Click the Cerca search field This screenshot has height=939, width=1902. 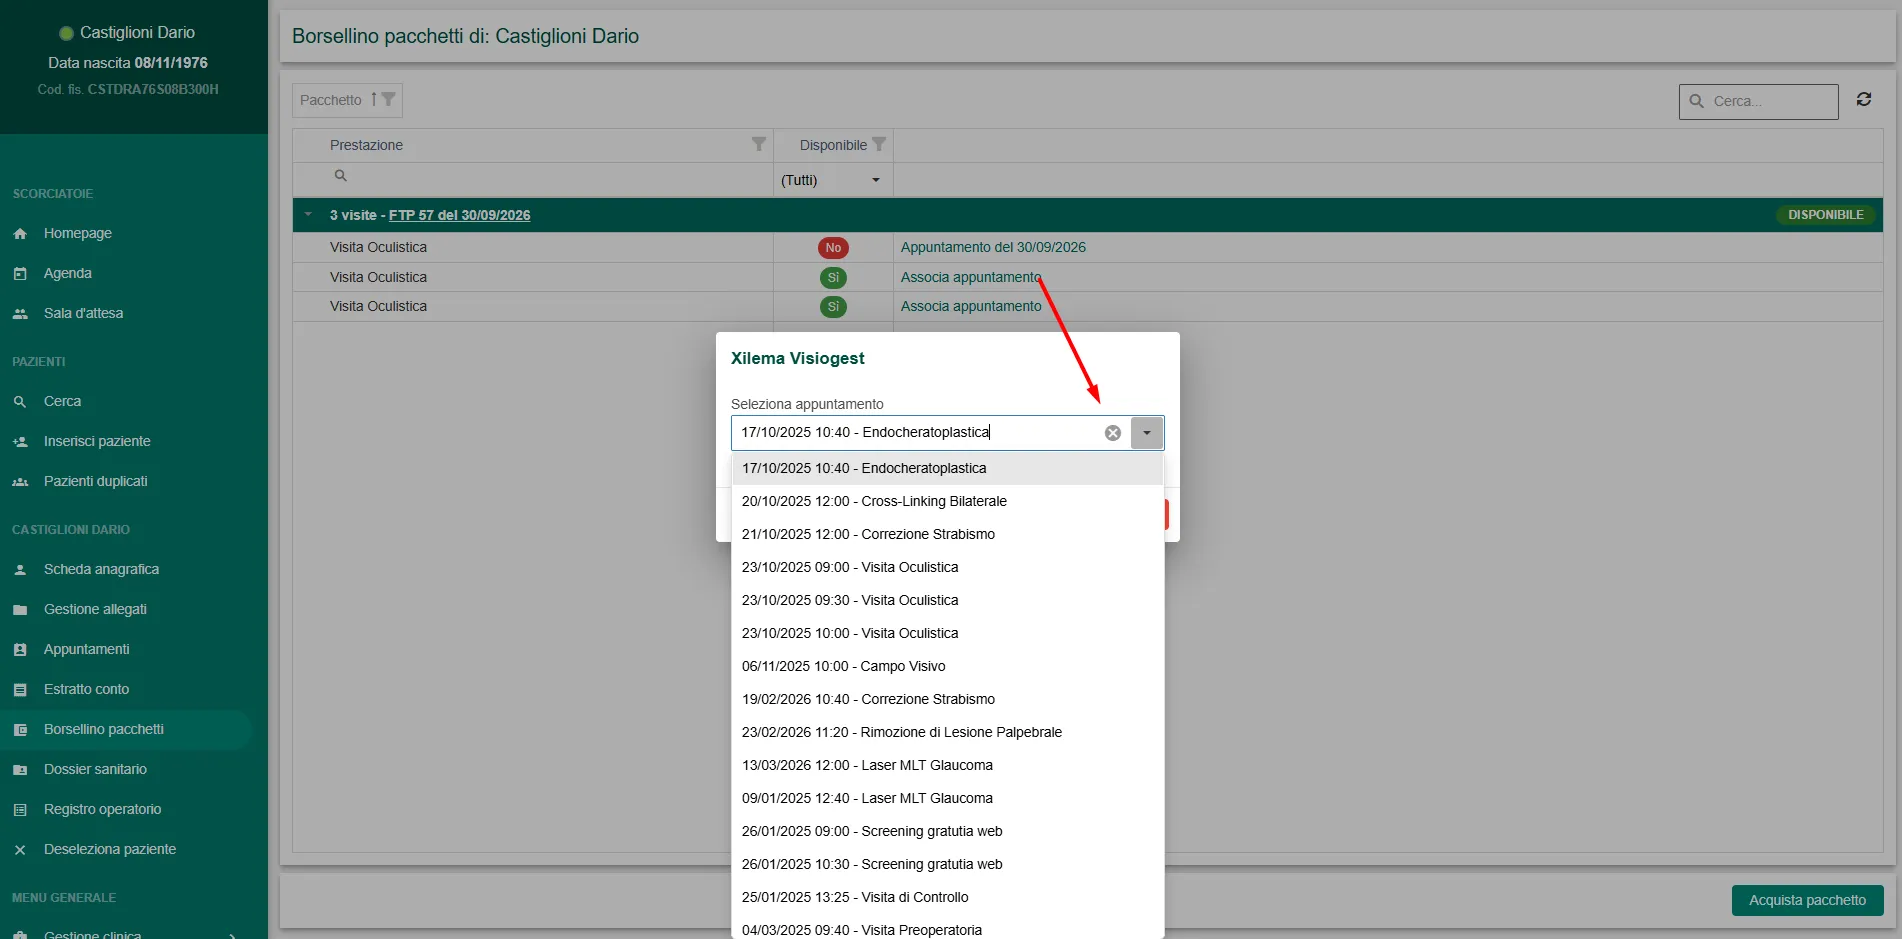coord(1758,101)
